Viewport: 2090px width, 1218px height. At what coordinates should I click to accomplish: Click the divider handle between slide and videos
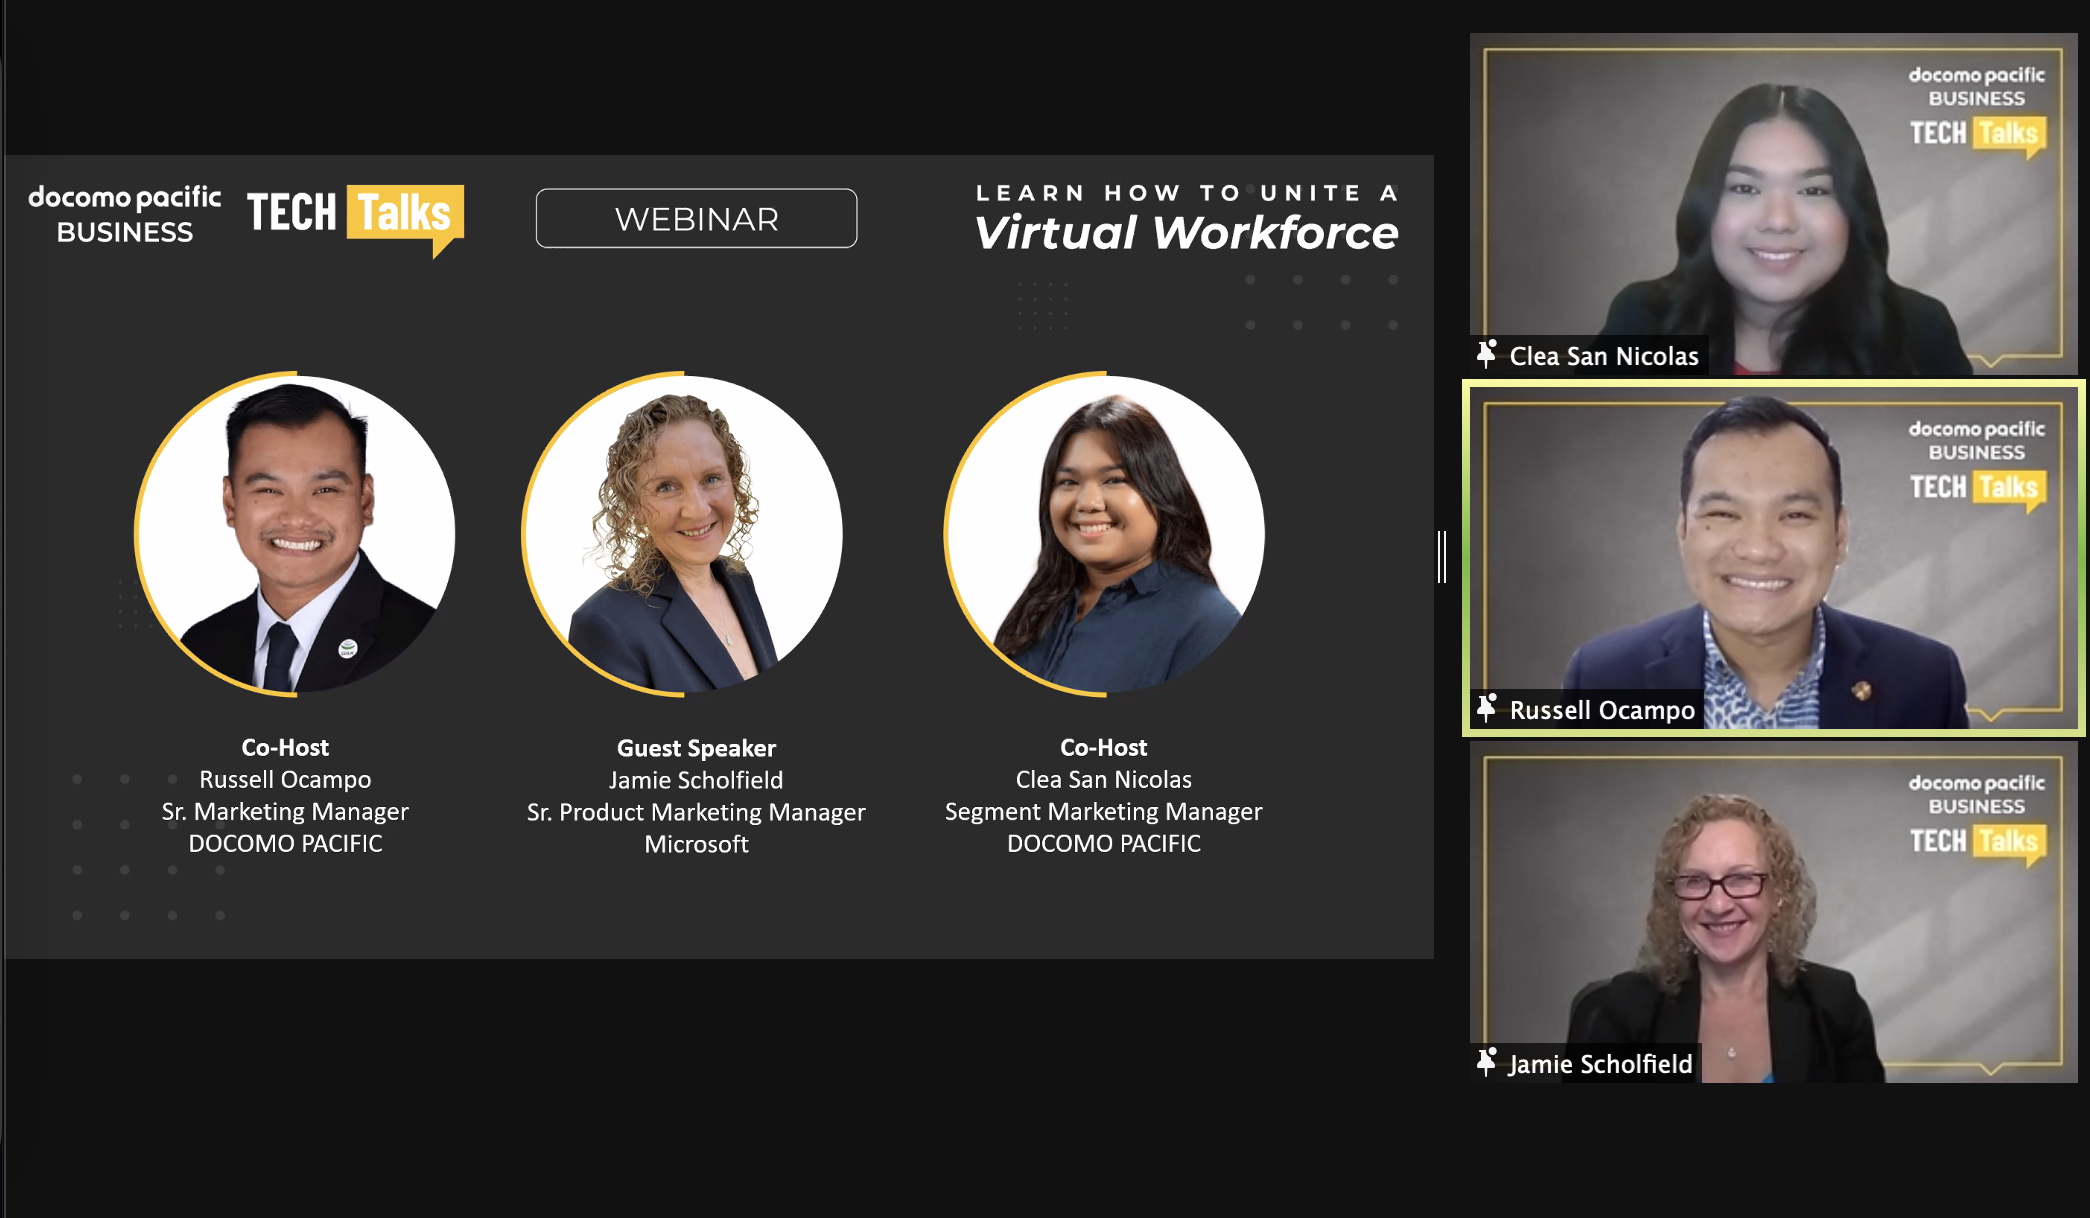point(1442,557)
